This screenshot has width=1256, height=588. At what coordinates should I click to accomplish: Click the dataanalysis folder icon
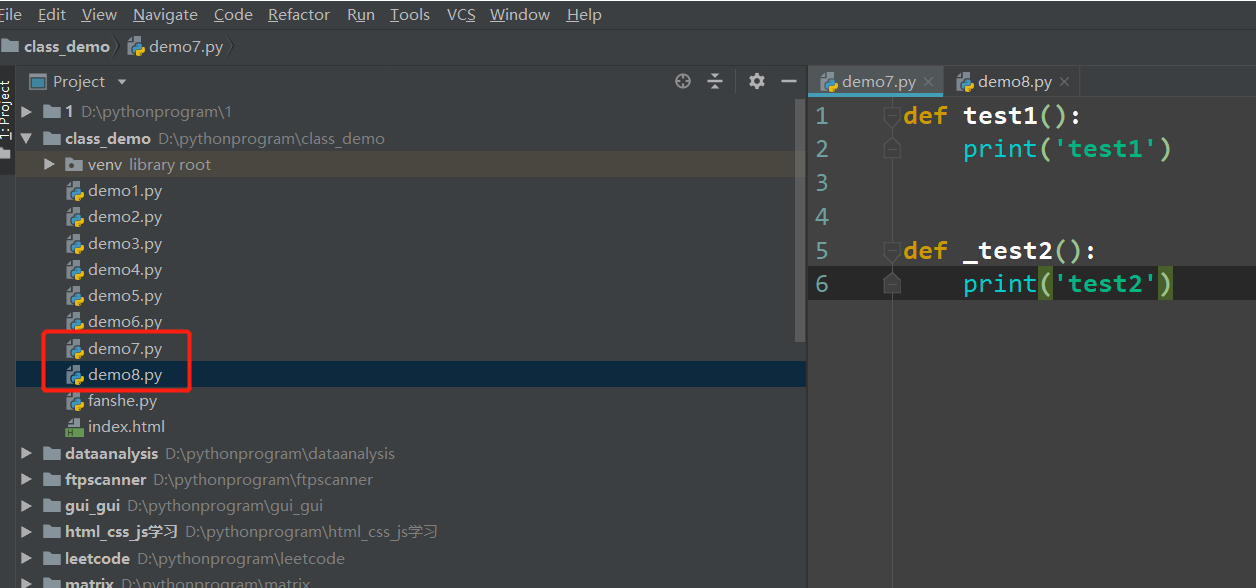(x=51, y=453)
